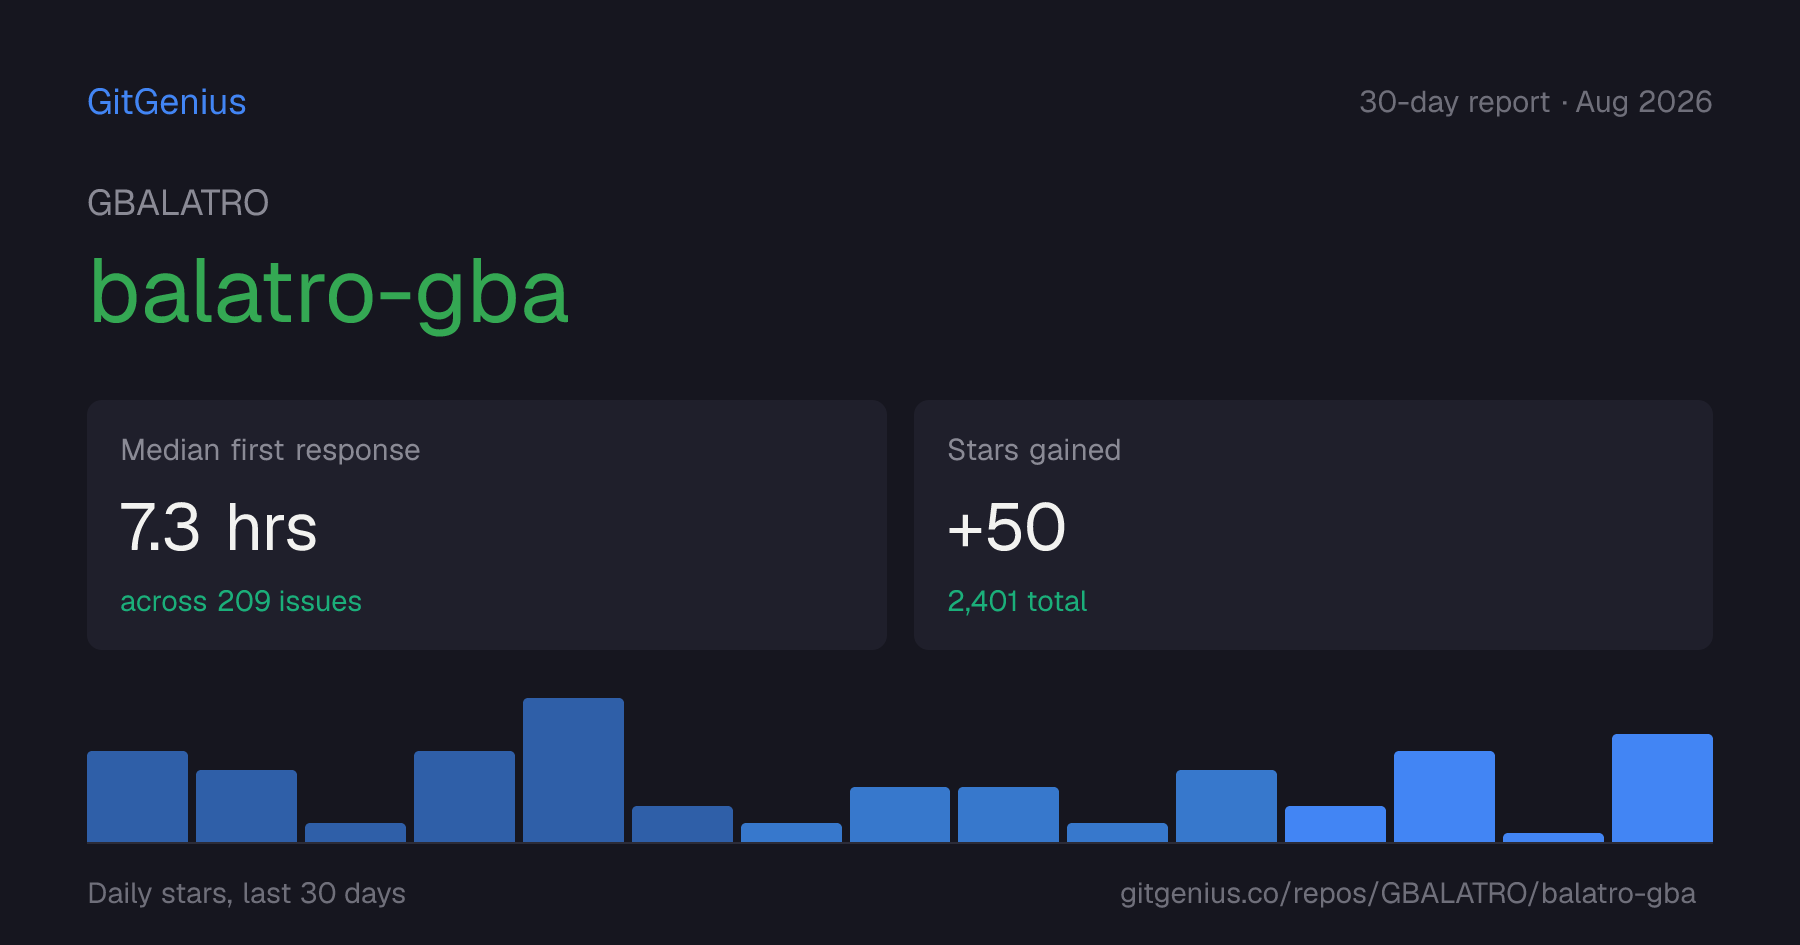Select the across 209 issues text
This screenshot has width=1800, height=945.
pos(241,601)
